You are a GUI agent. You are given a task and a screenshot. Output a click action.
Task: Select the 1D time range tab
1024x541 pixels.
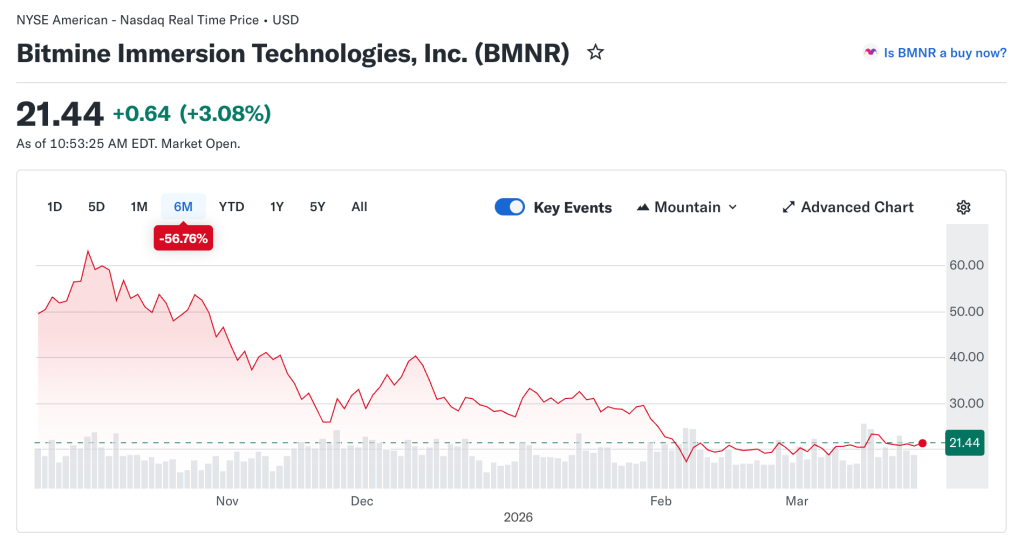(55, 207)
